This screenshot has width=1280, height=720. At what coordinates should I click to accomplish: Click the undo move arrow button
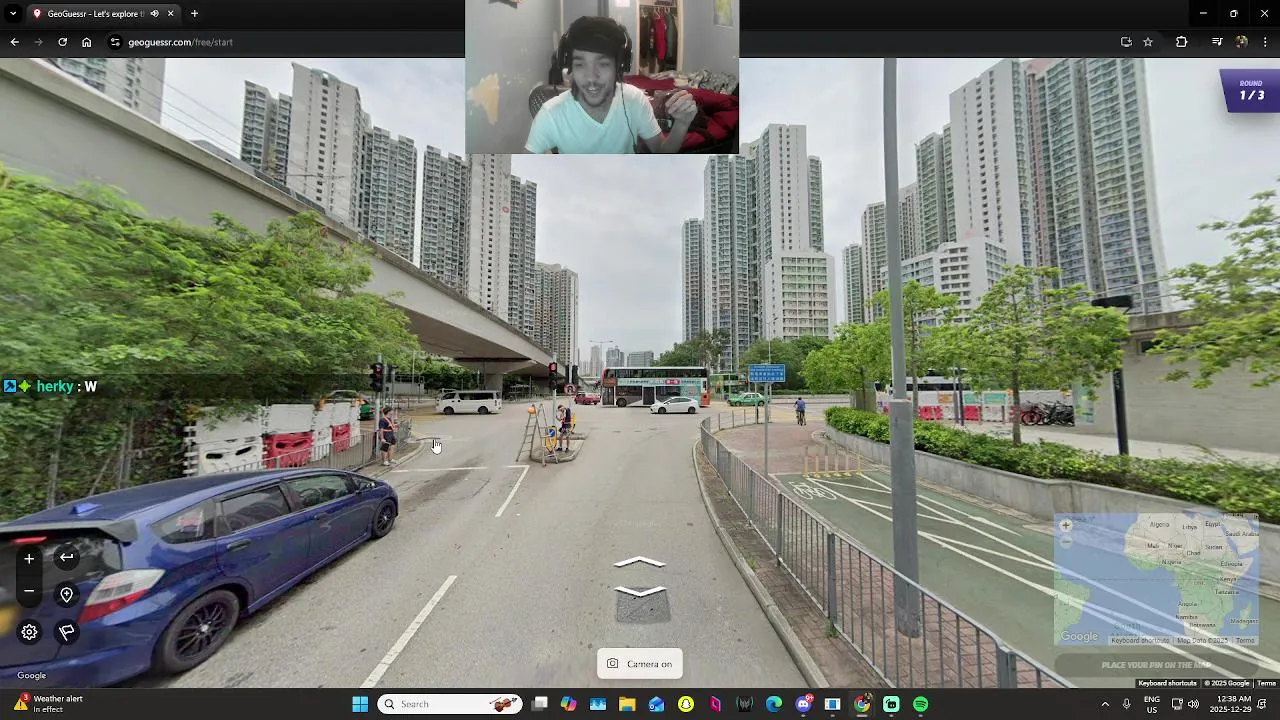[x=66, y=558]
